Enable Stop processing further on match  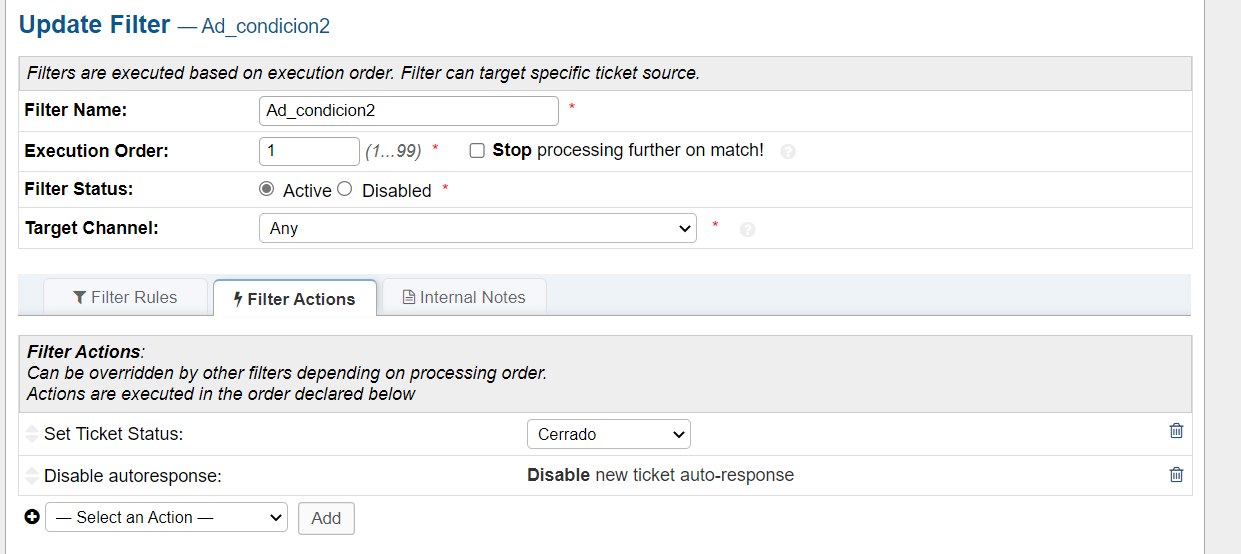(x=477, y=151)
